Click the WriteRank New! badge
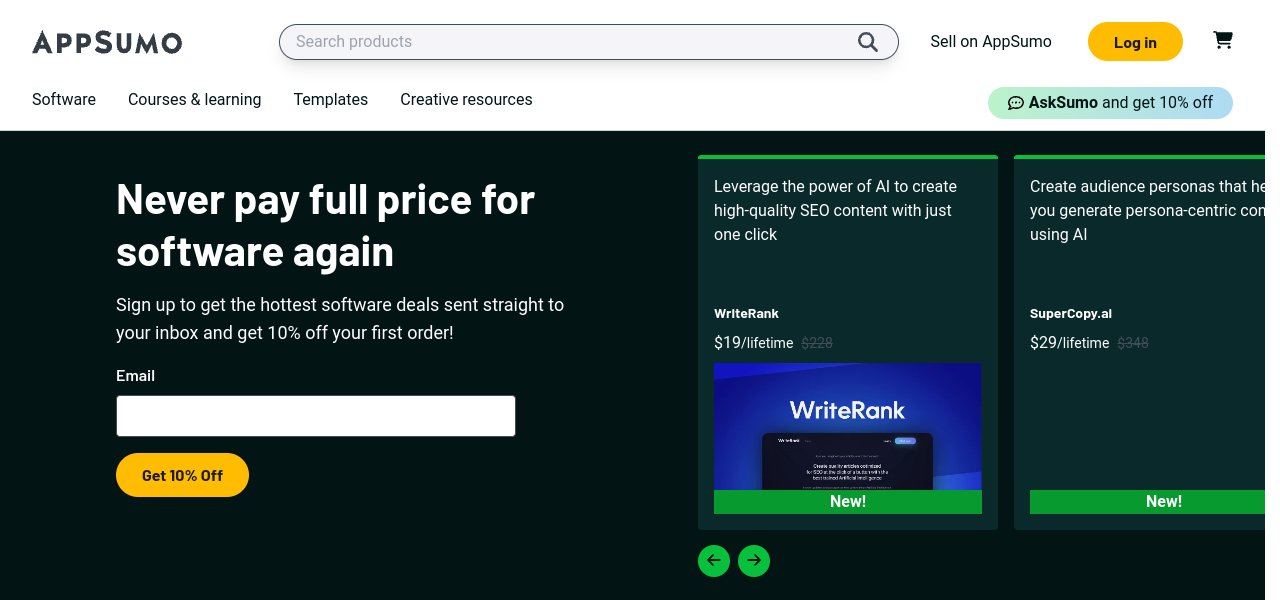Viewport: 1280px width, 600px height. [847, 502]
